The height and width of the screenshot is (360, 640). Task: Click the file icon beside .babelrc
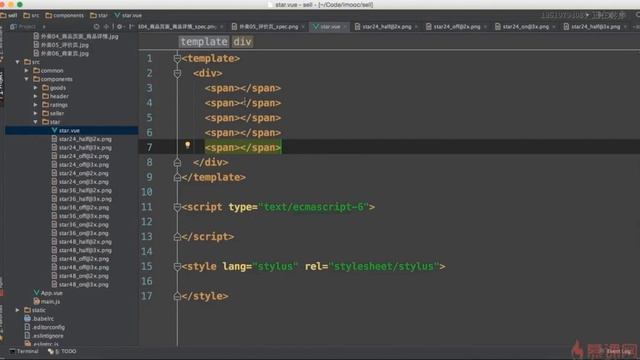click(27, 318)
